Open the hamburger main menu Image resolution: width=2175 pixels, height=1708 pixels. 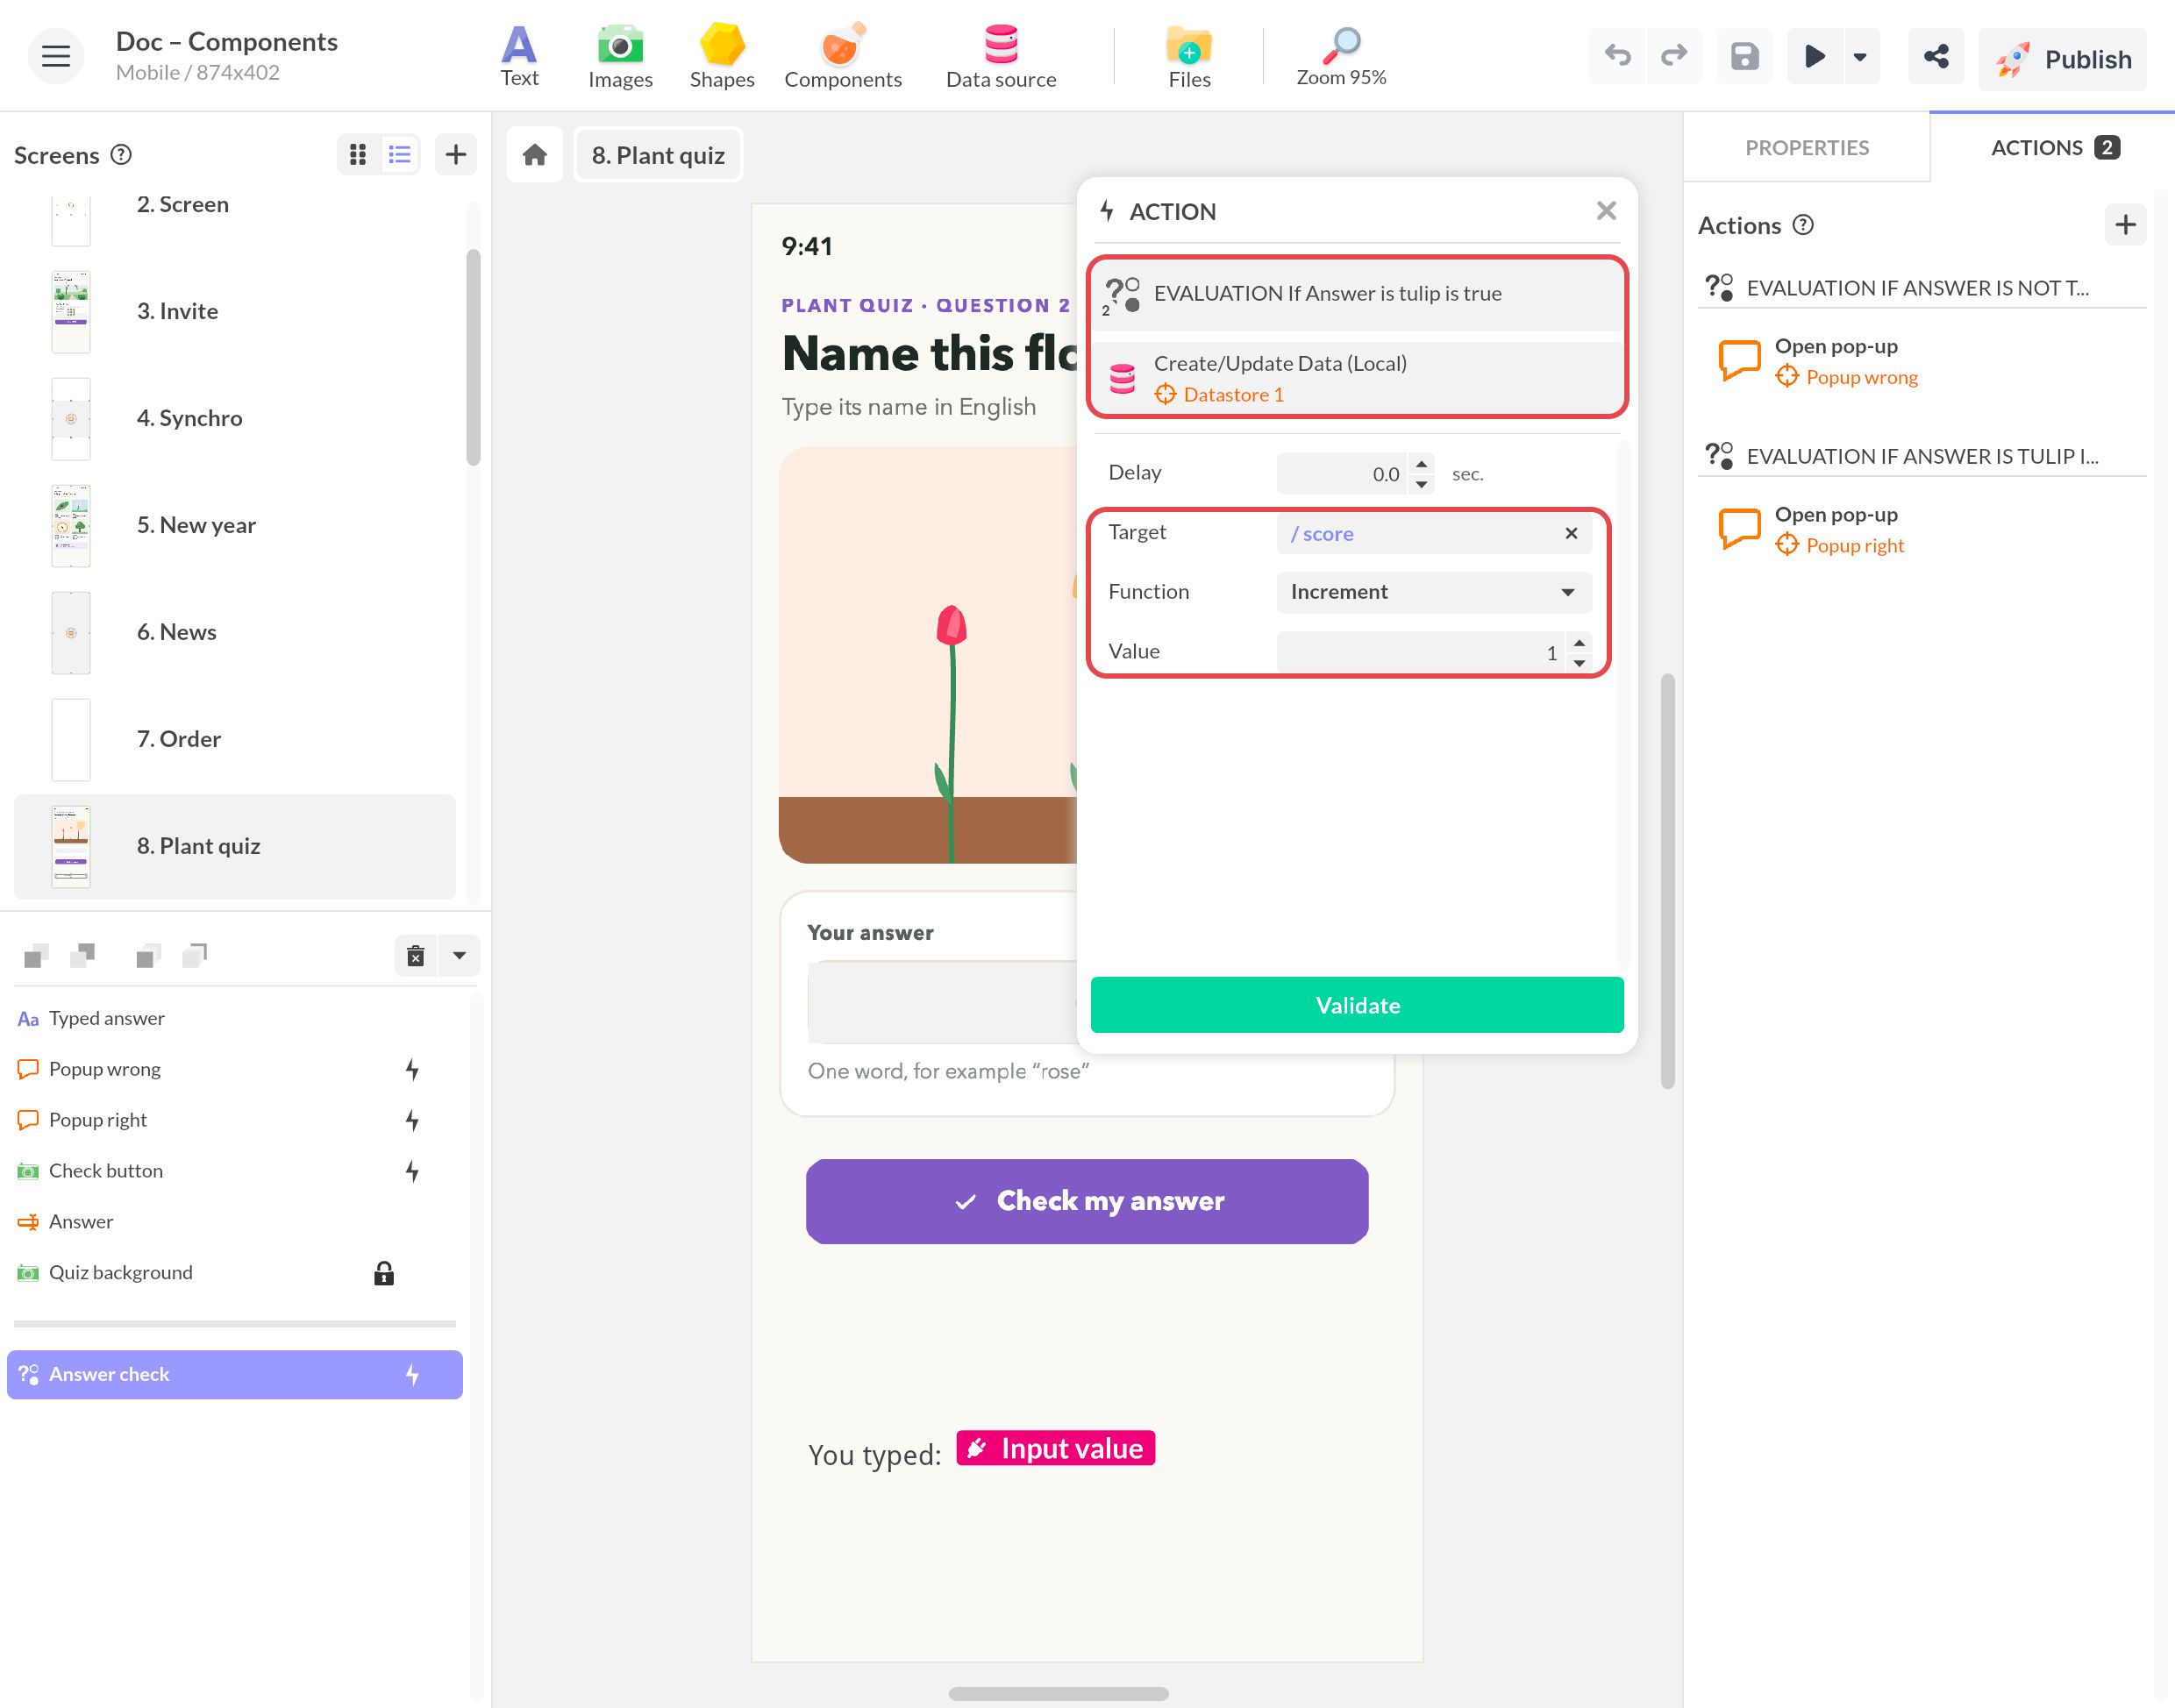click(56, 56)
